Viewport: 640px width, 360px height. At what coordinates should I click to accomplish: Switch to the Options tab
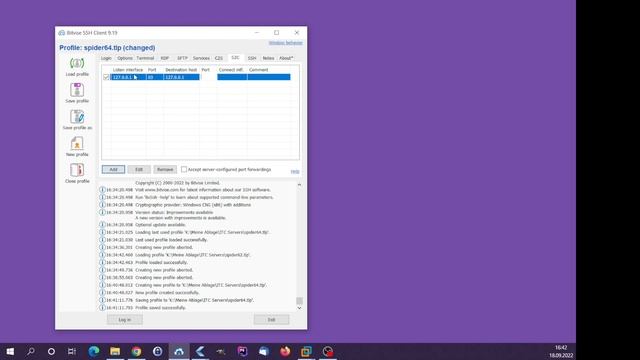125,58
